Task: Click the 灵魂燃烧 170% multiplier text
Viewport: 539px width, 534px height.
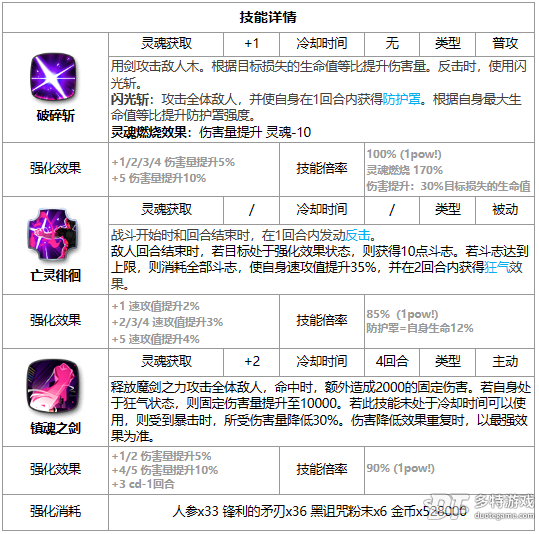Action: (405, 170)
